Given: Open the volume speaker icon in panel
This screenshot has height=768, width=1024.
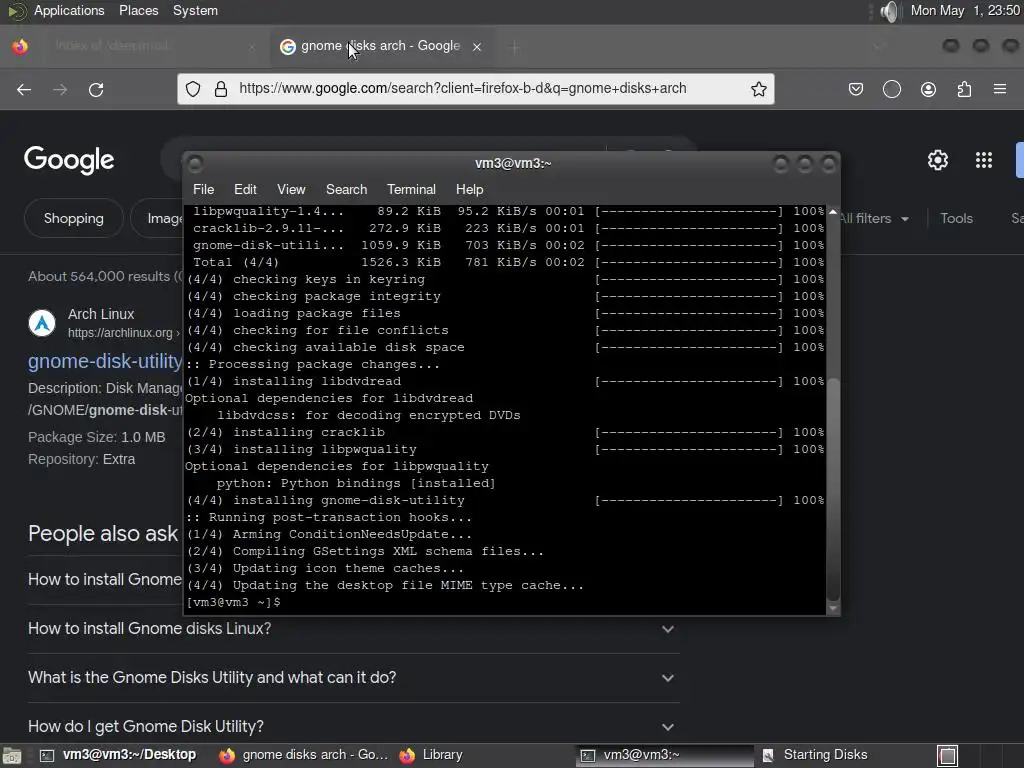Looking at the screenshot, I should (889, 11).
